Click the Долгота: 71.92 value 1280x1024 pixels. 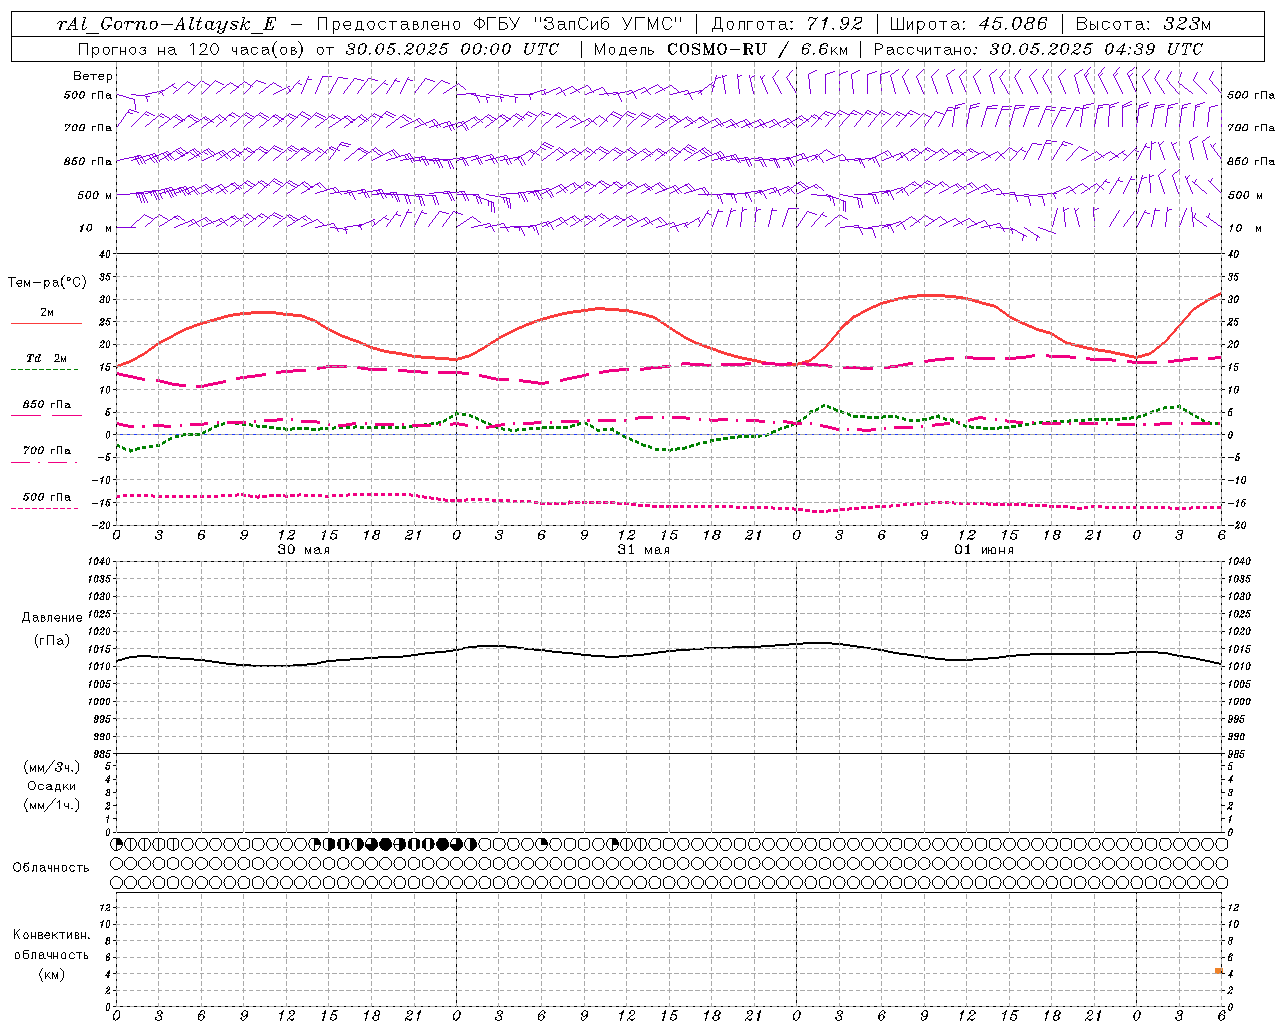click(x=787, y=24)
